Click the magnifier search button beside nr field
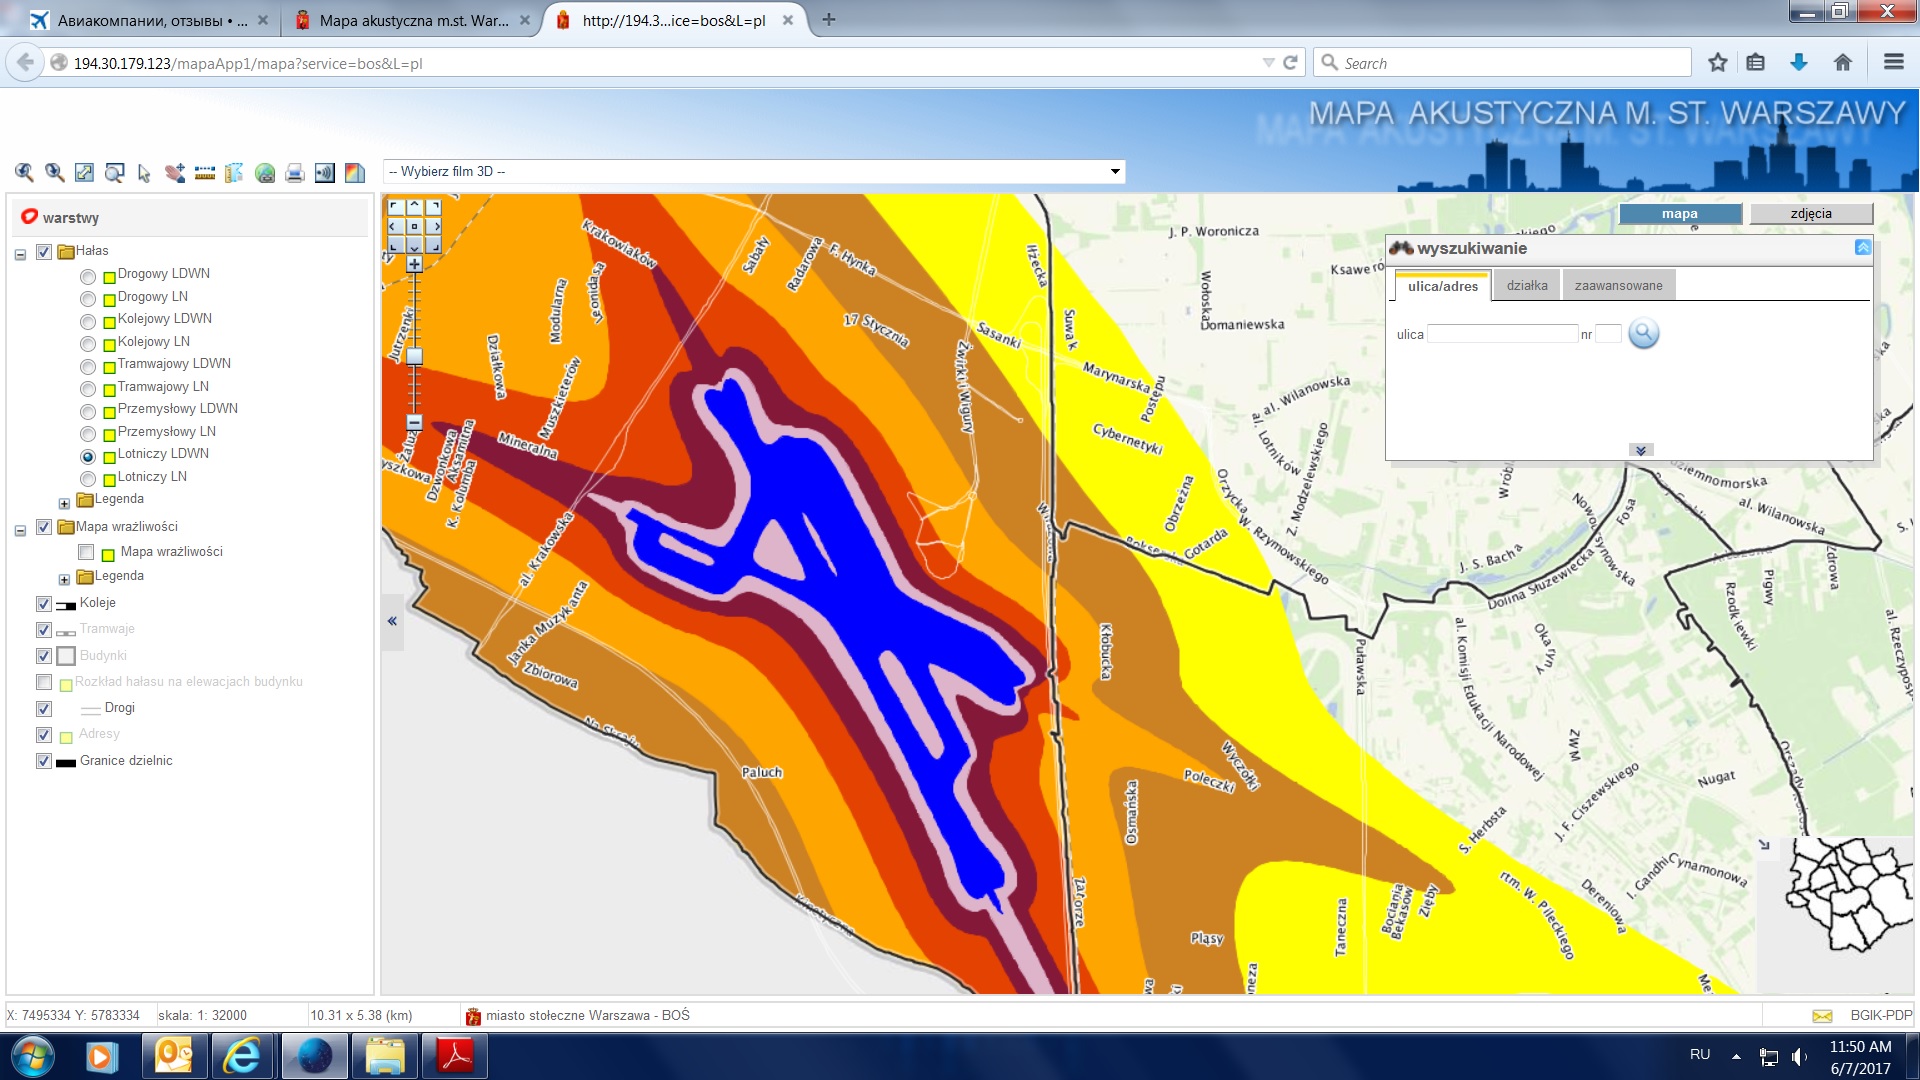The height and width of the screenshot is (1080, 1920). click(1643, 334)
